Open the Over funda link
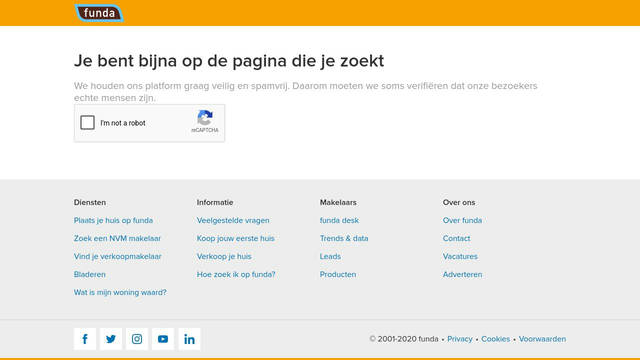Image resolution: width=640 pixels, height=360 pixels. tap(462, 220)
